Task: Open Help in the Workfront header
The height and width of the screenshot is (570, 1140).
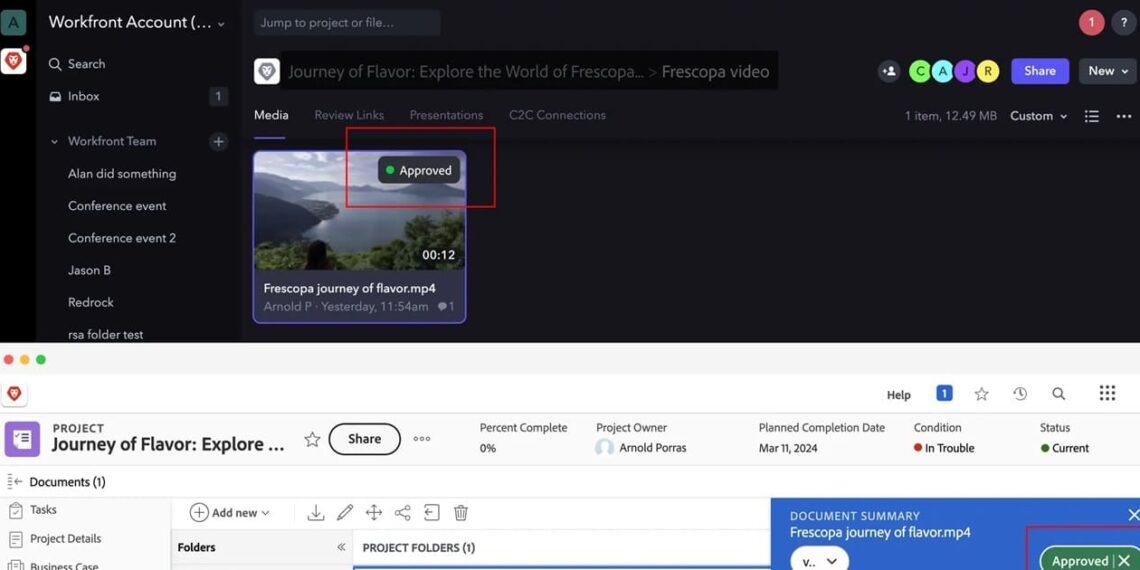Action: (x=899, y=395)
